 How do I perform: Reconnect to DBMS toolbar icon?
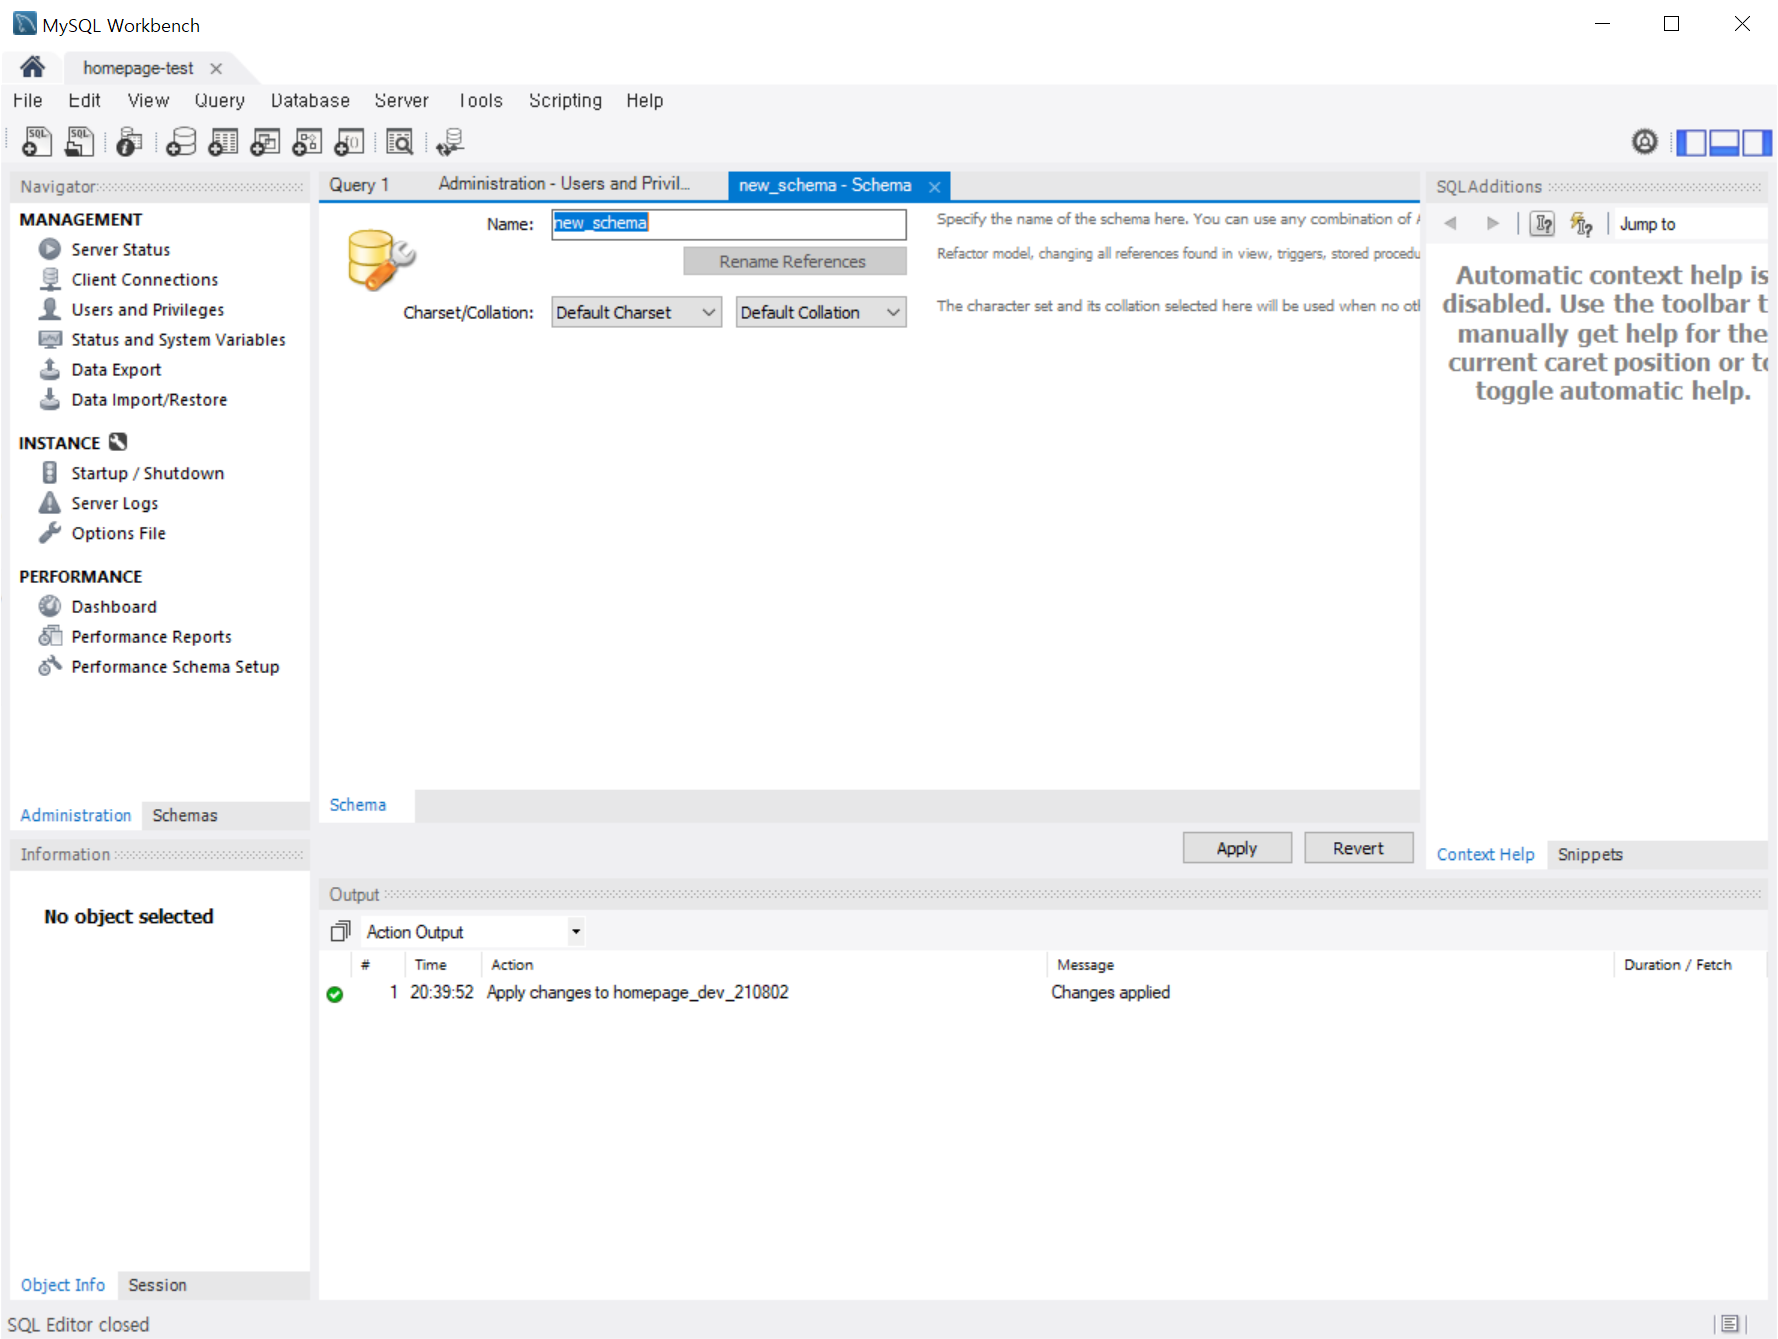click(x=450, y=142)
